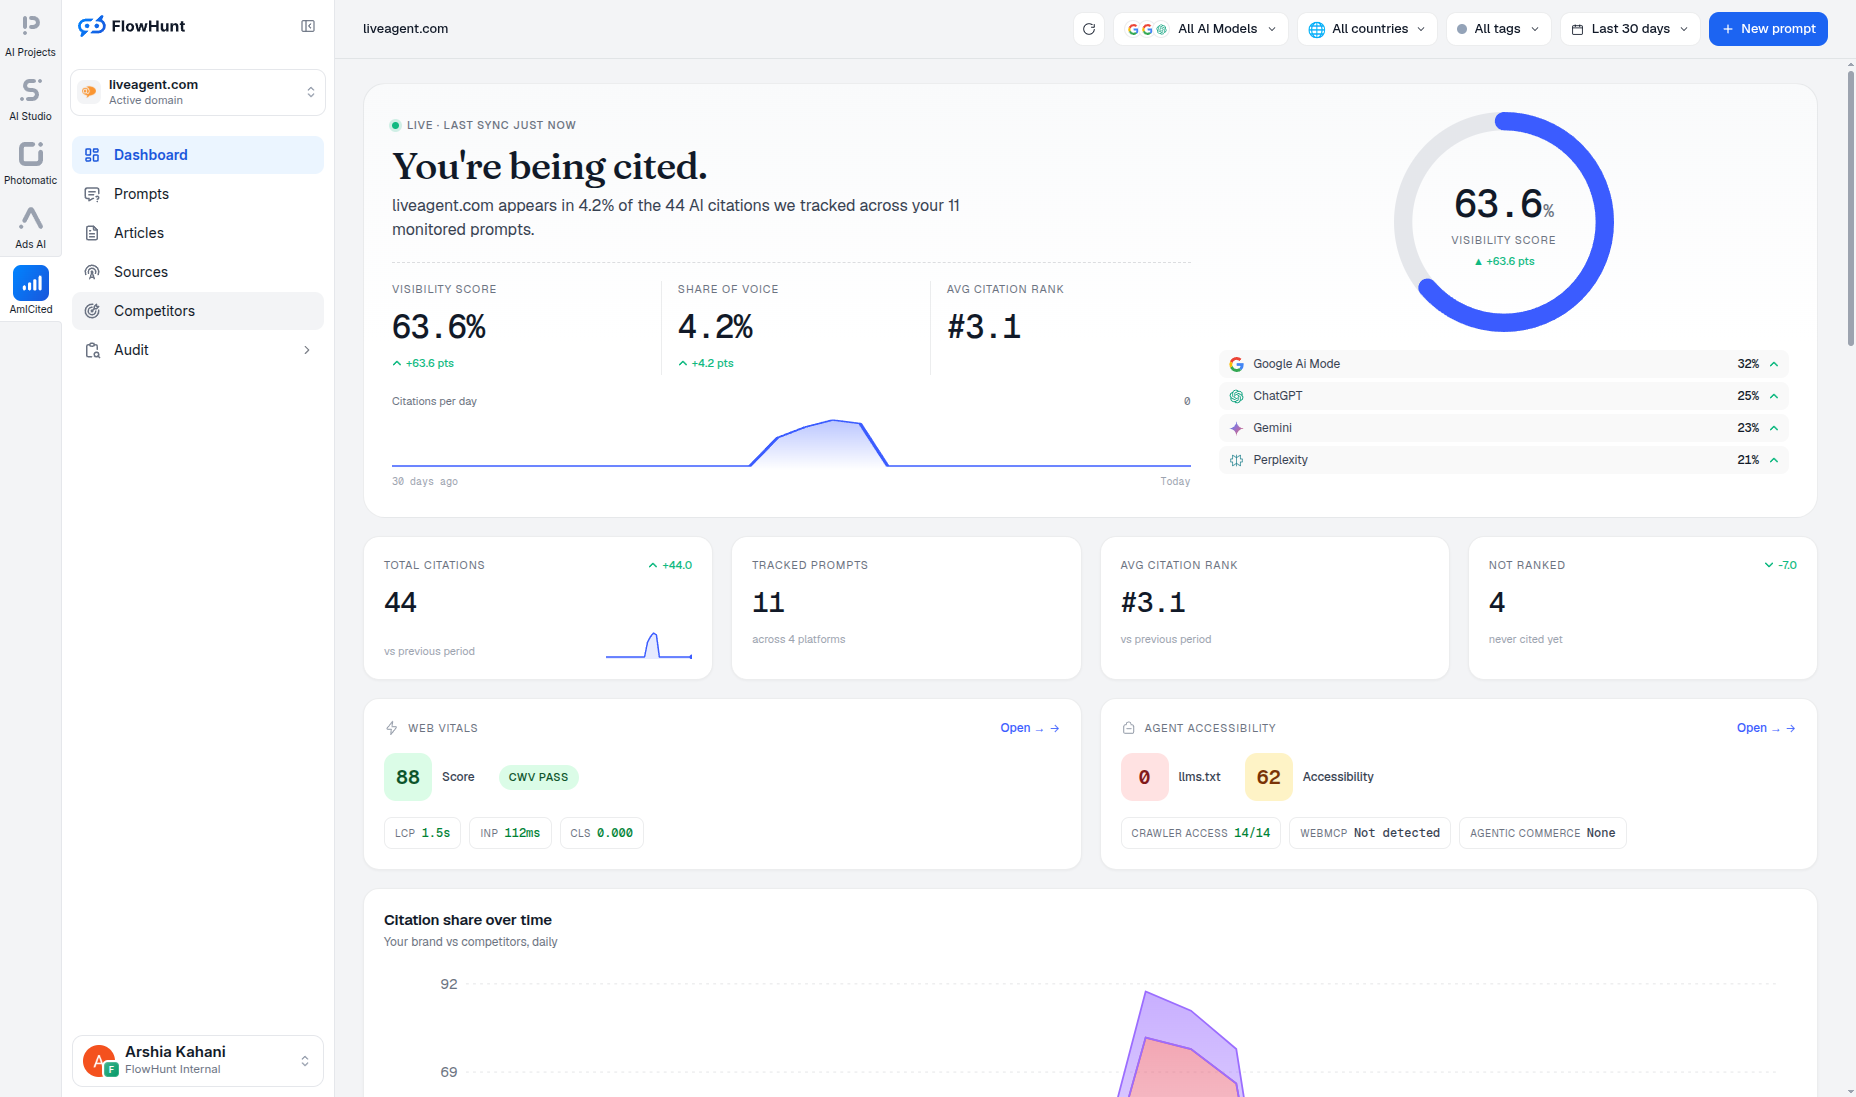Refresh the dashboard data

(1089, 29)
